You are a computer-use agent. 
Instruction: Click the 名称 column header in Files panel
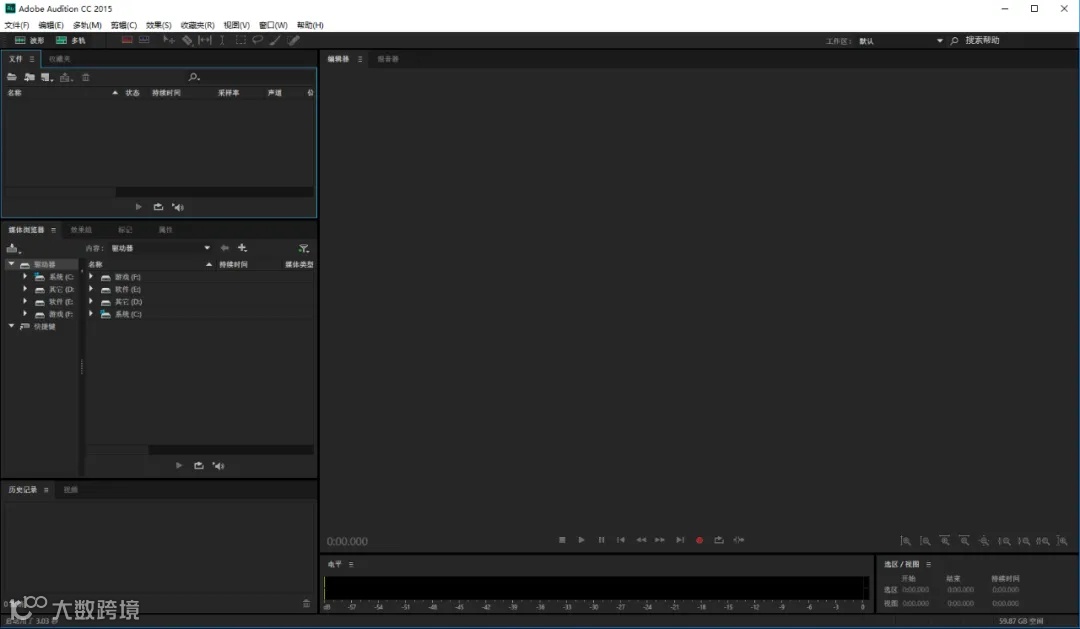tap(14, 93)
